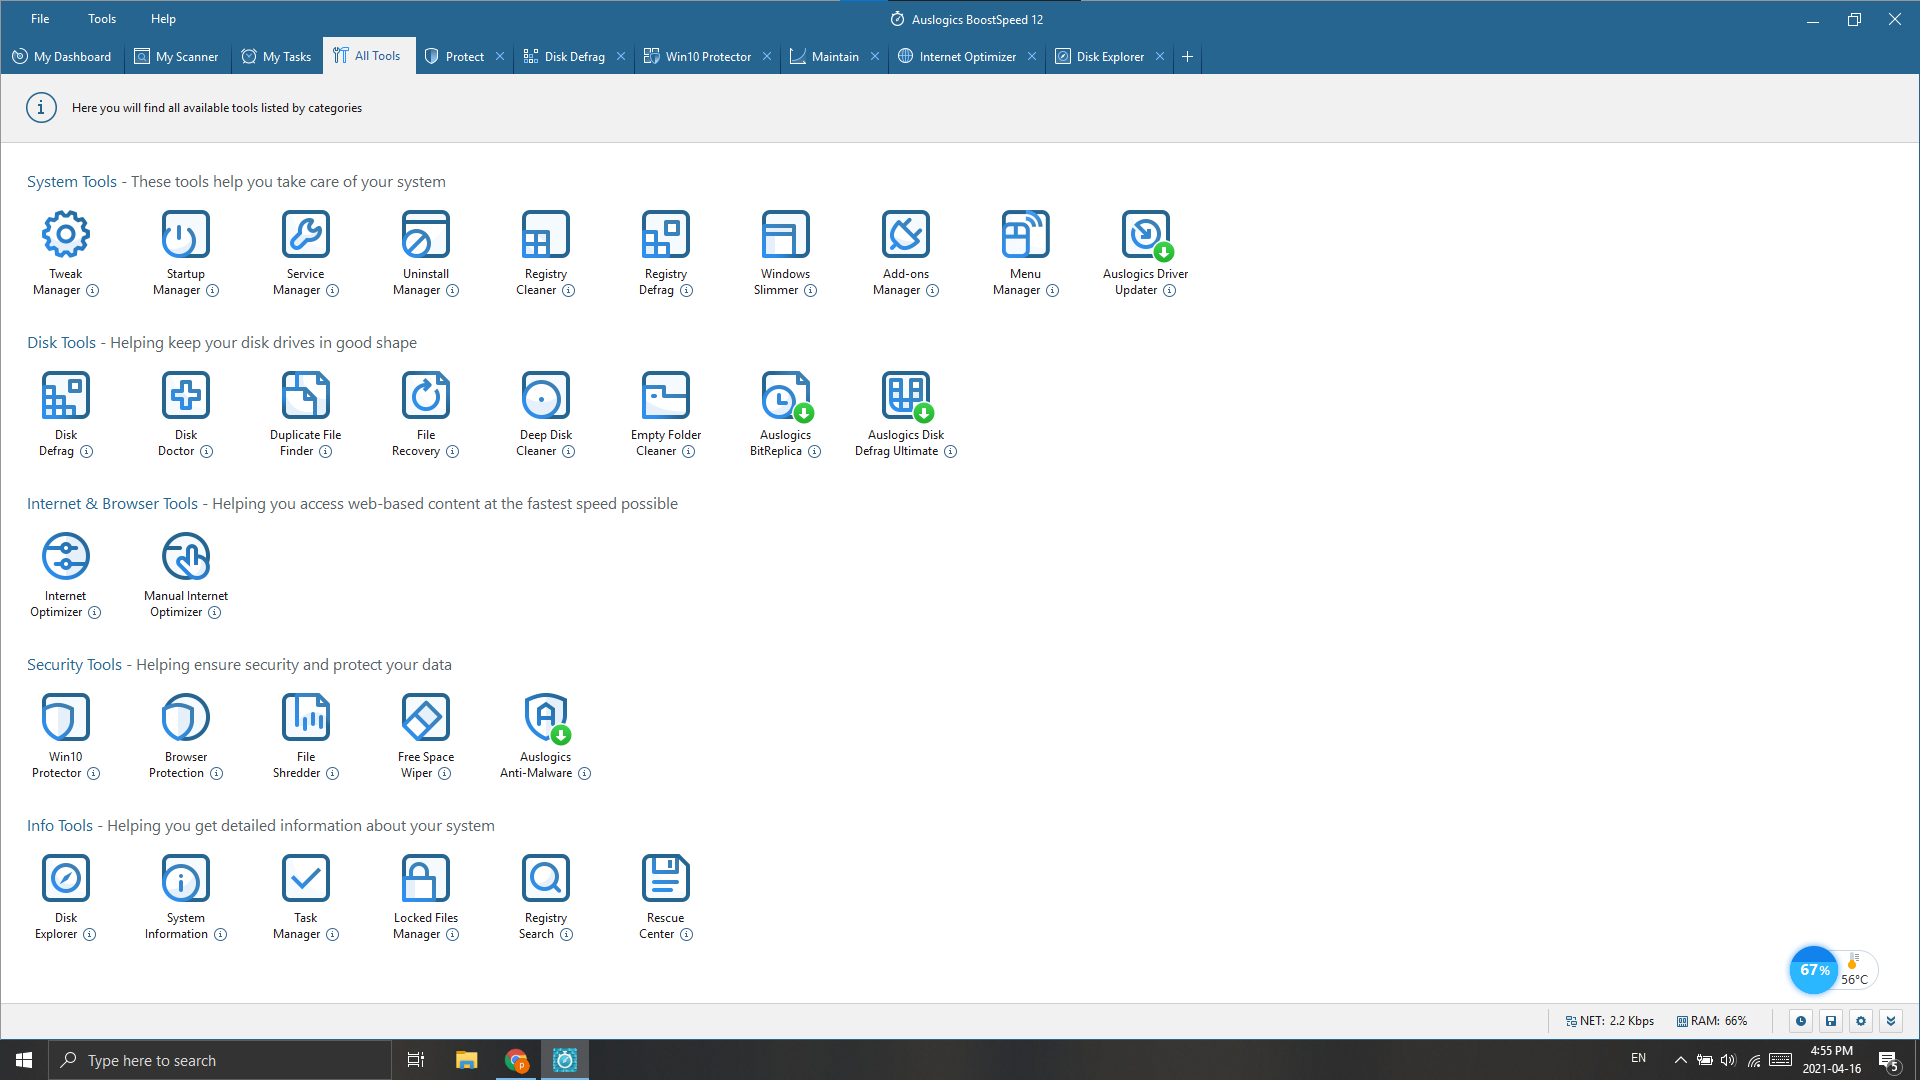1920x1080 pixels.
Task: Switch to the My Dashboard tab
Action: 62,57
